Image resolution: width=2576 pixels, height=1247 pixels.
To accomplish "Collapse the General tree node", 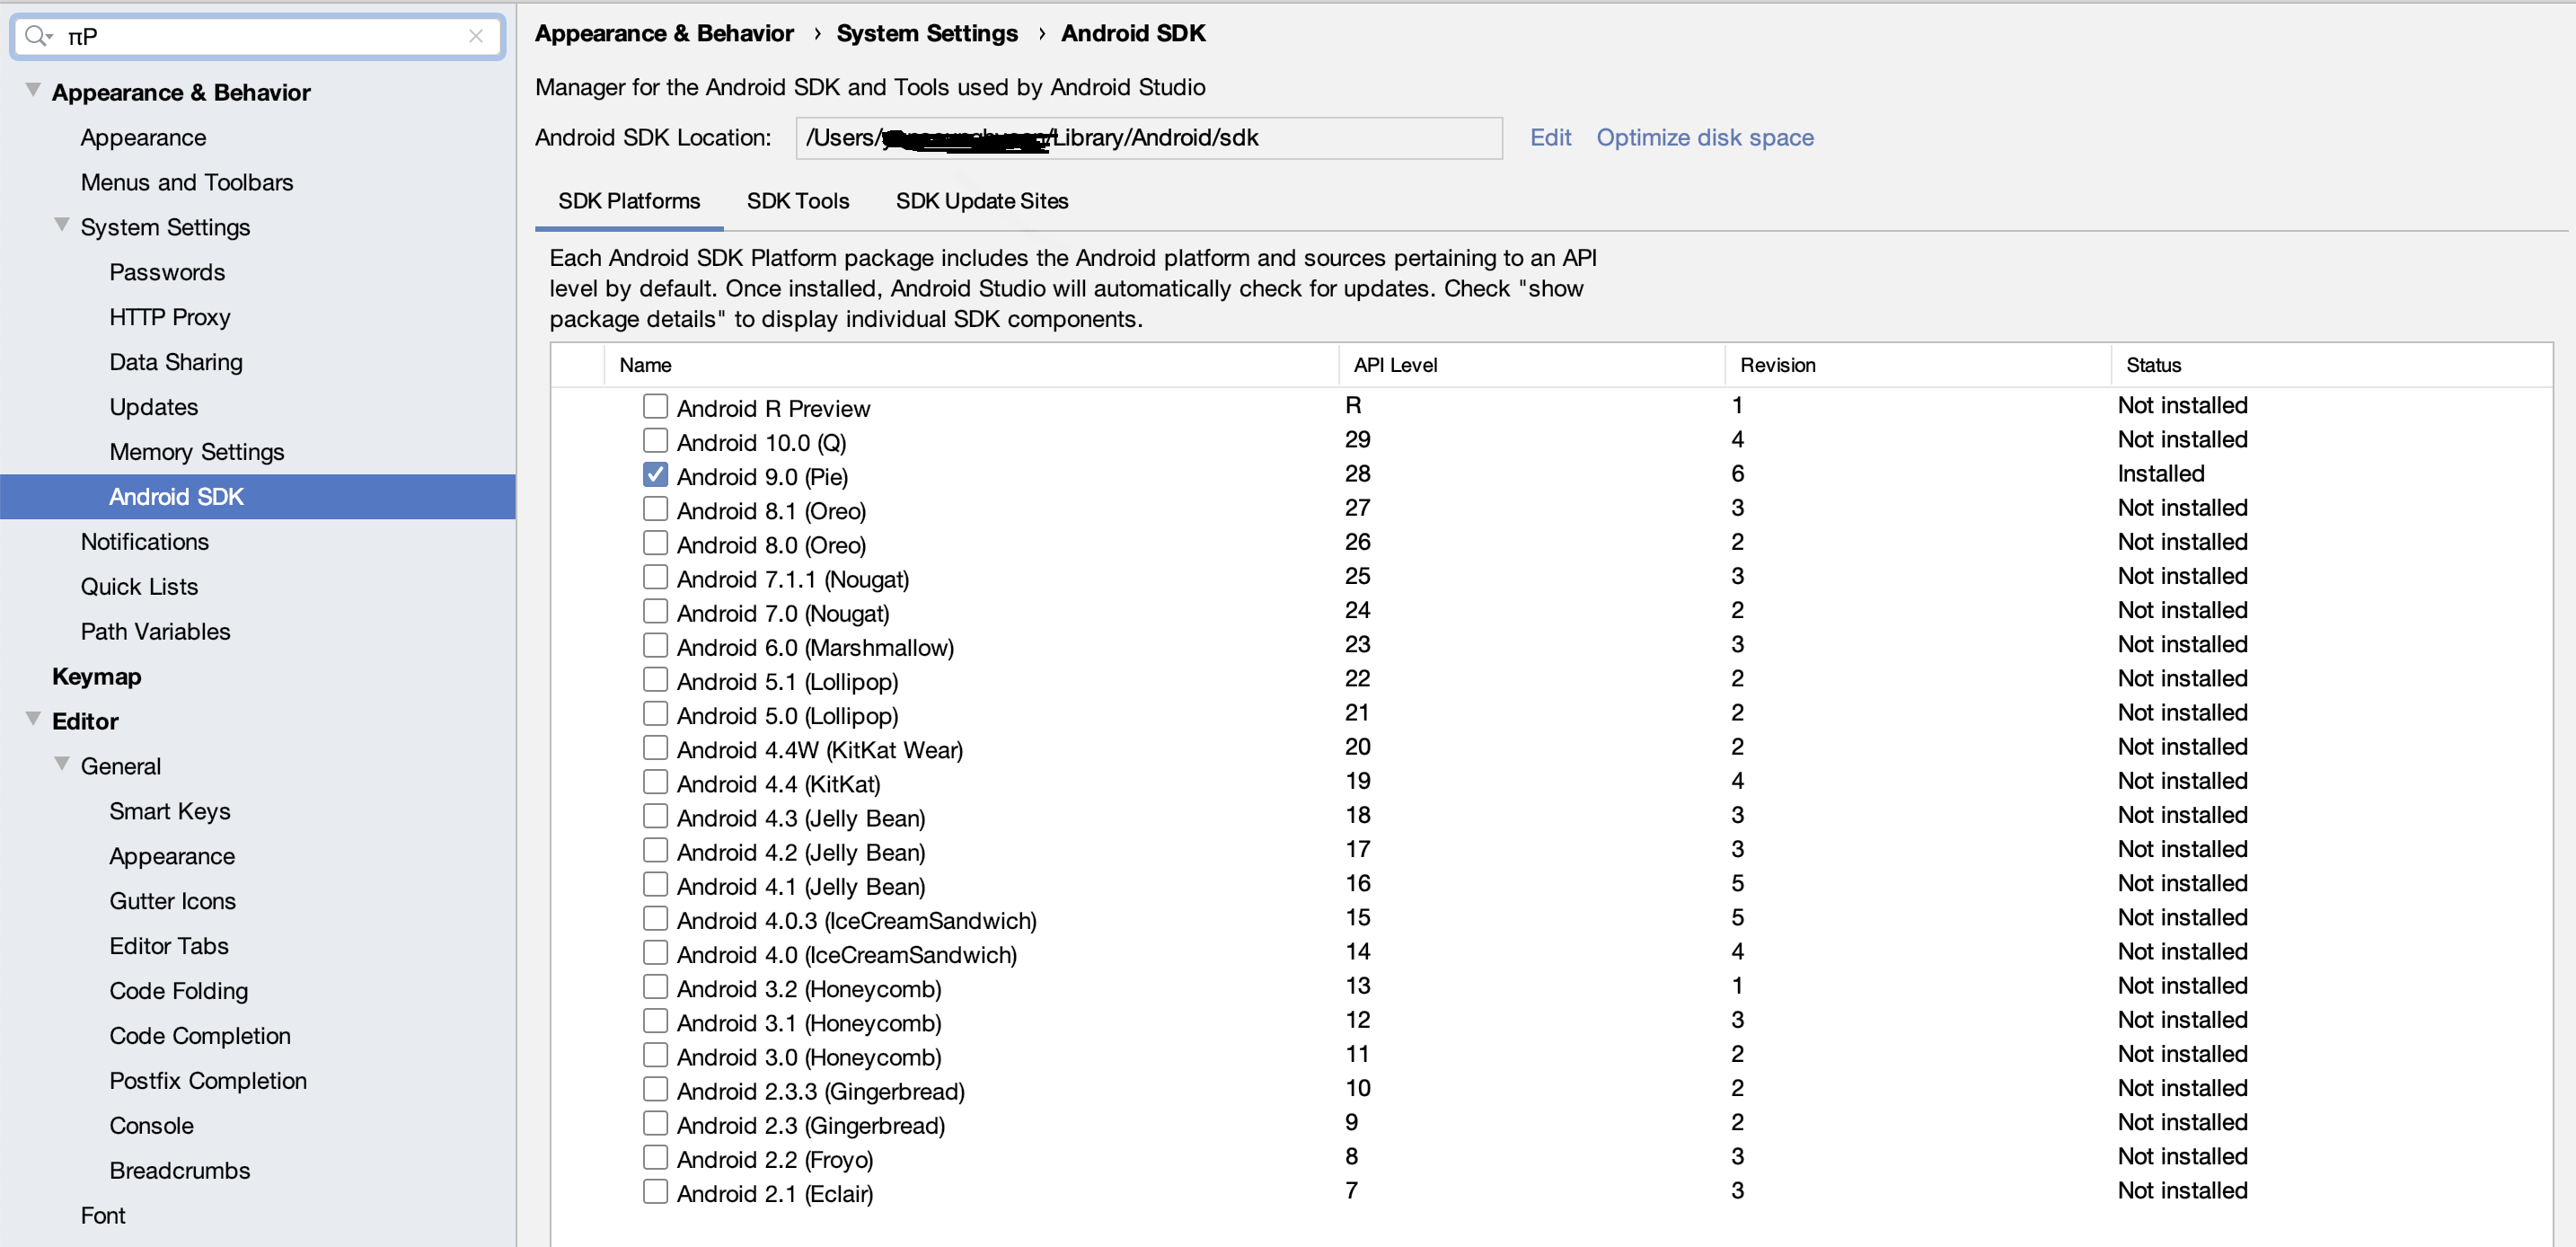I will (62, 765).
